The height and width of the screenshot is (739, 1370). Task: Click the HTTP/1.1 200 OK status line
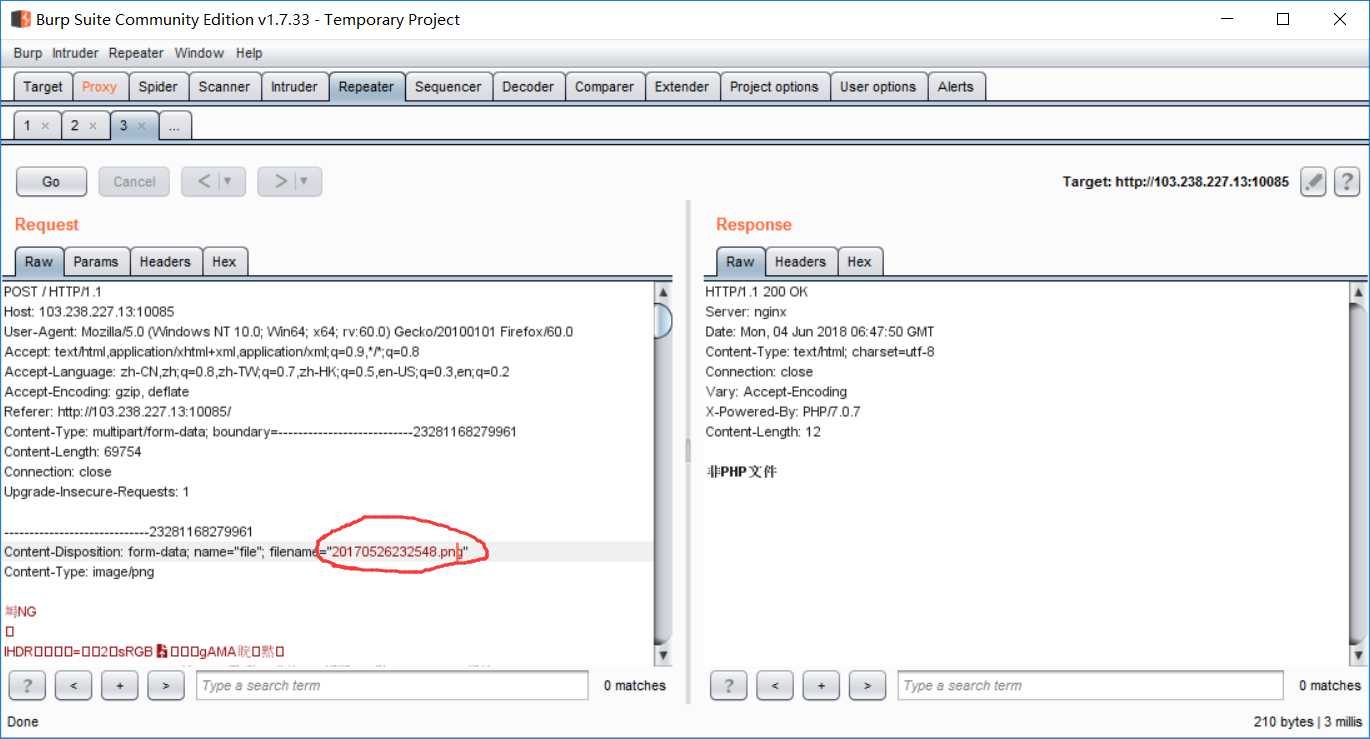(x=756, y=292)
